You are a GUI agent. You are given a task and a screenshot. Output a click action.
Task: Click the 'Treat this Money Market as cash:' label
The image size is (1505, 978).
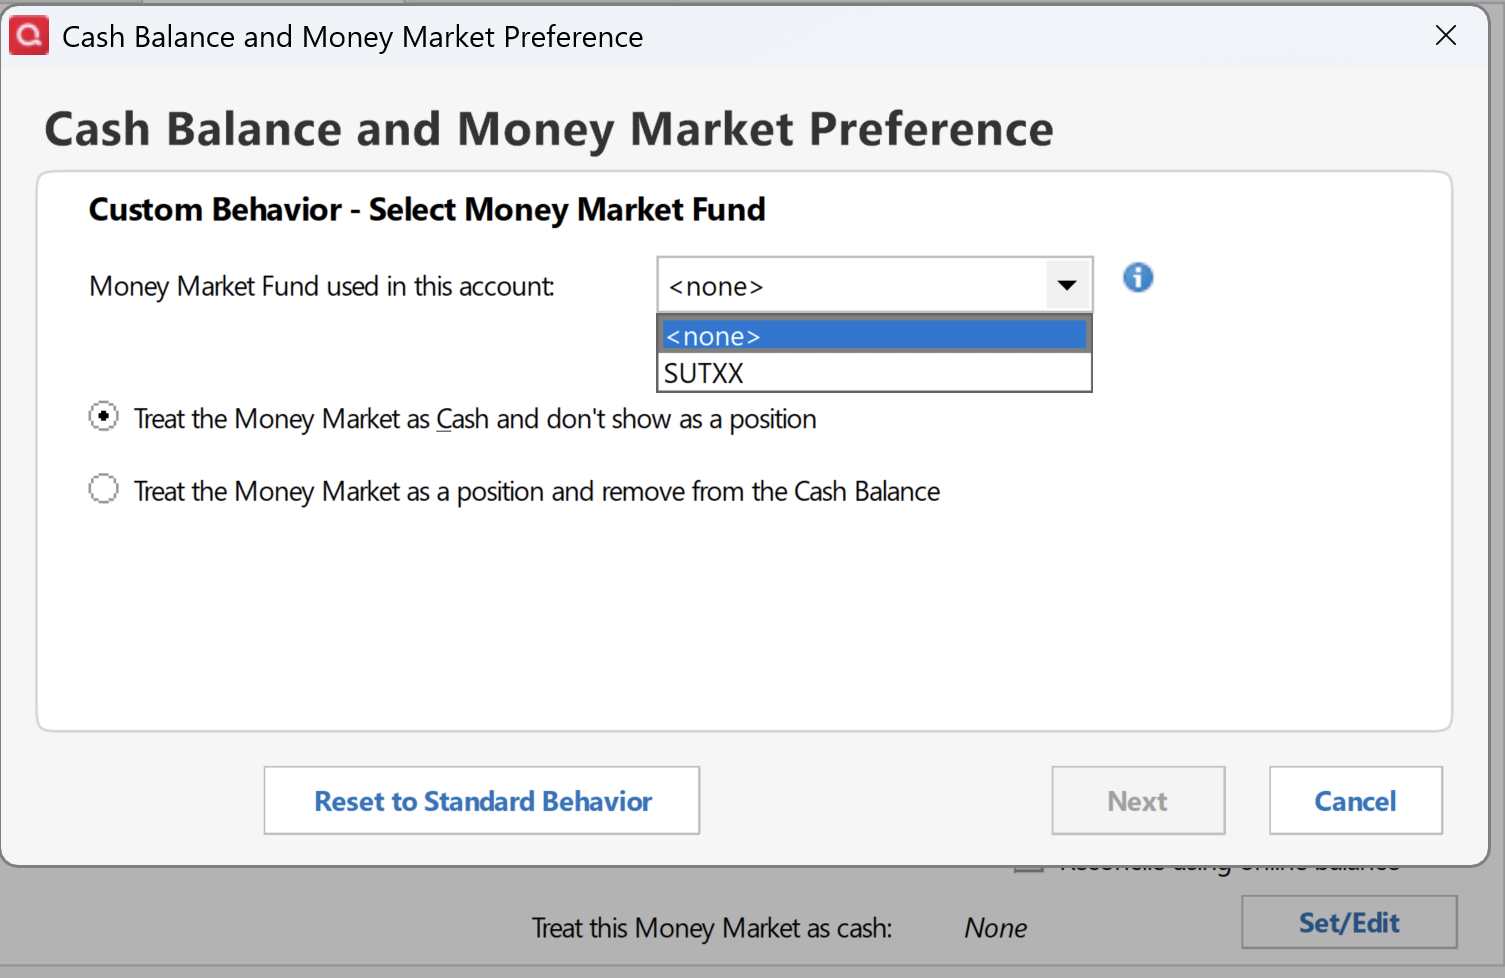tap(711, 928)
